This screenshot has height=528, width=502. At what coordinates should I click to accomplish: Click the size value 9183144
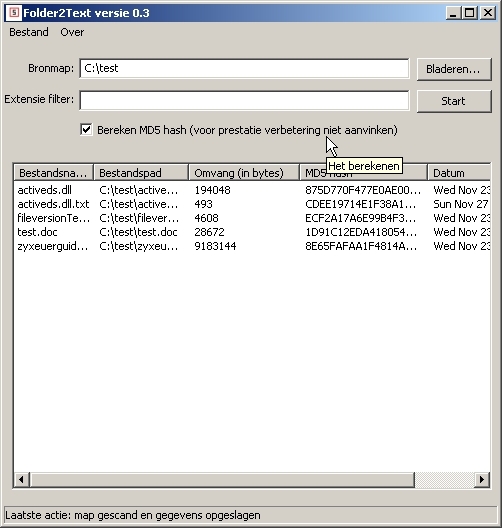tap(215, 246)
